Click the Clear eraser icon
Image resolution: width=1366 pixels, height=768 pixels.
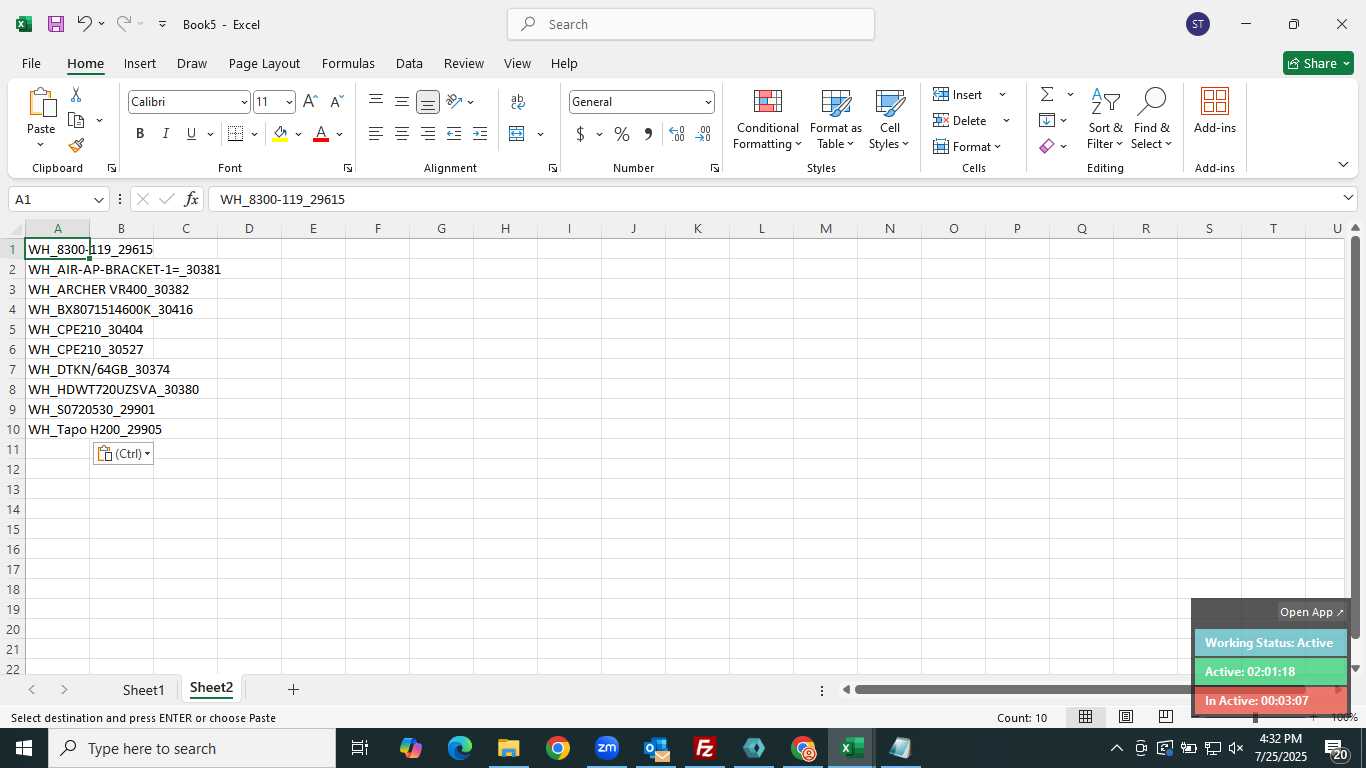1047,146
